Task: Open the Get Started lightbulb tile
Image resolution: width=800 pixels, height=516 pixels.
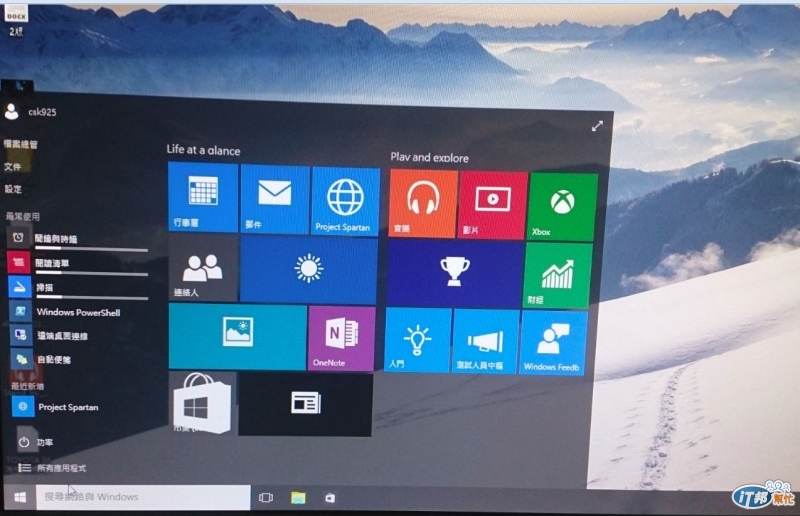Action: pos(418,340)
